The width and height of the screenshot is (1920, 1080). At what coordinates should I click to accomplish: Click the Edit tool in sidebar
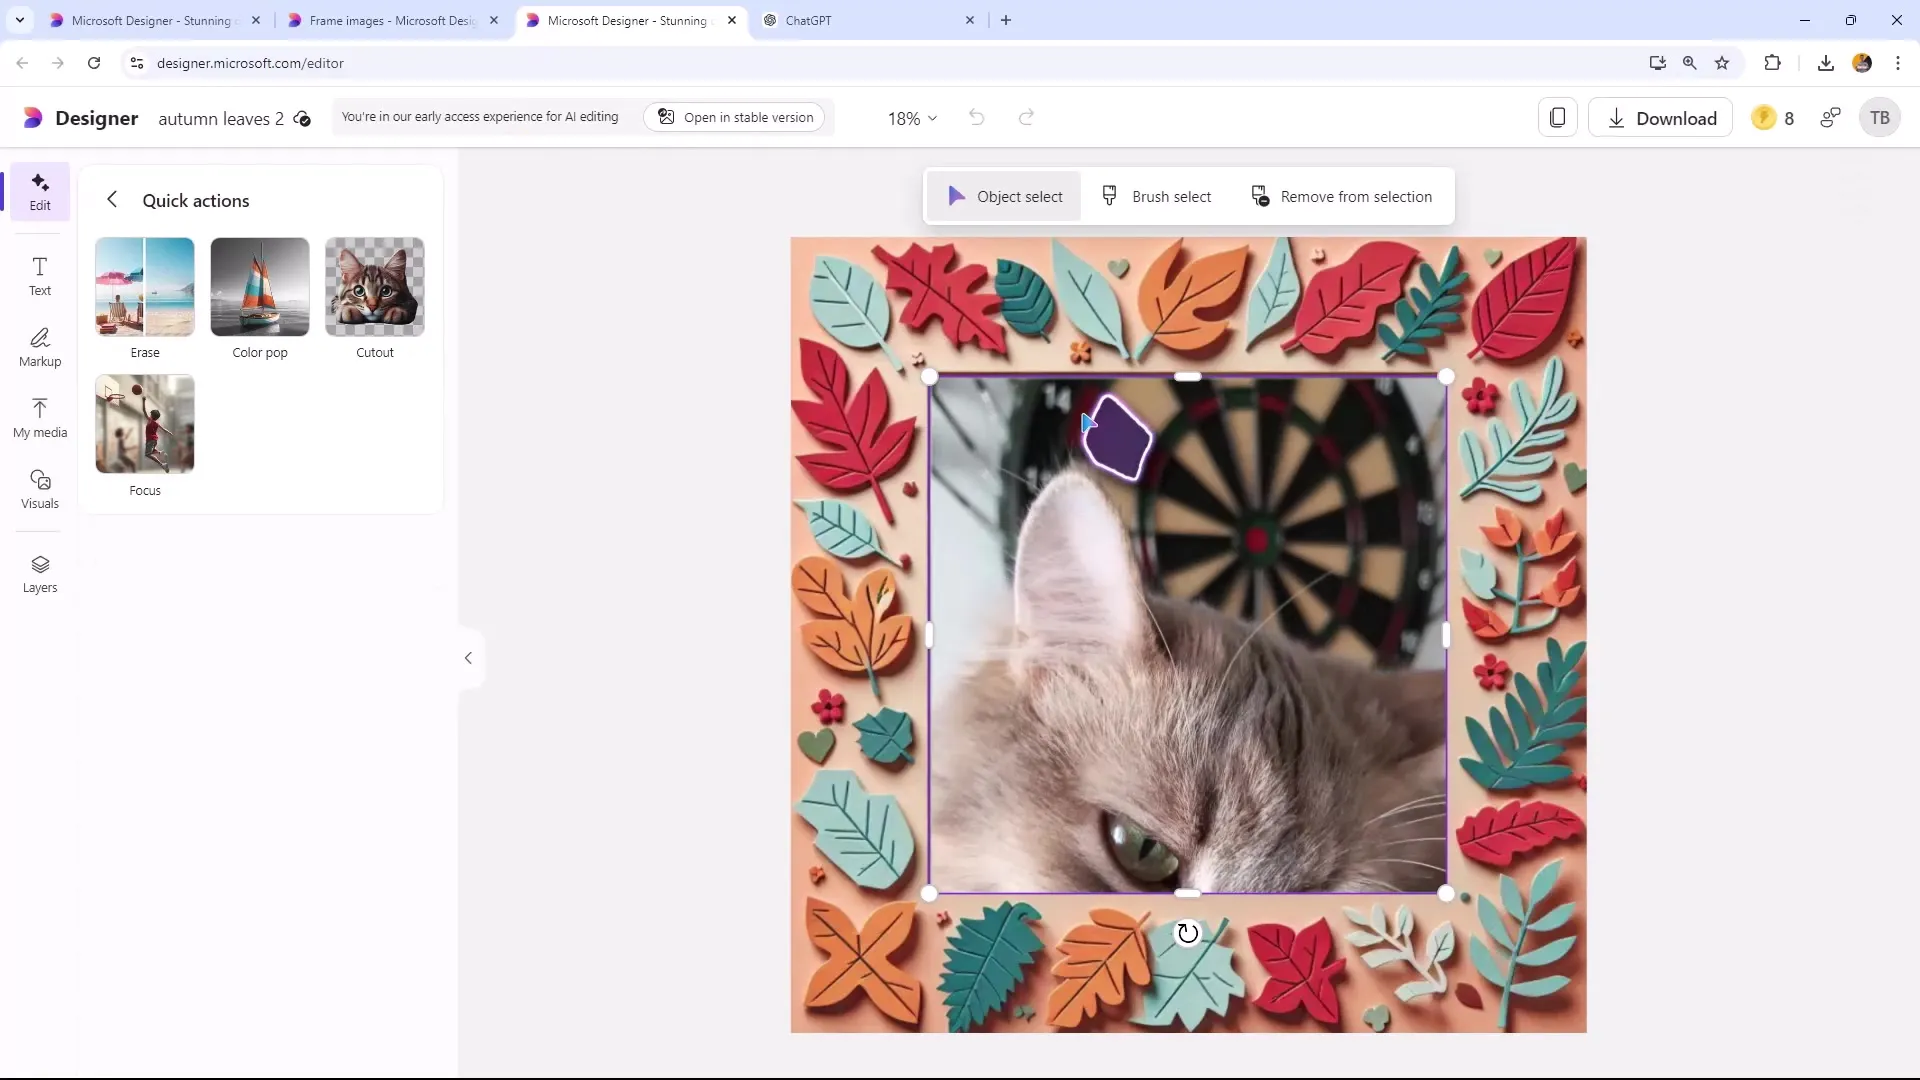40,190
